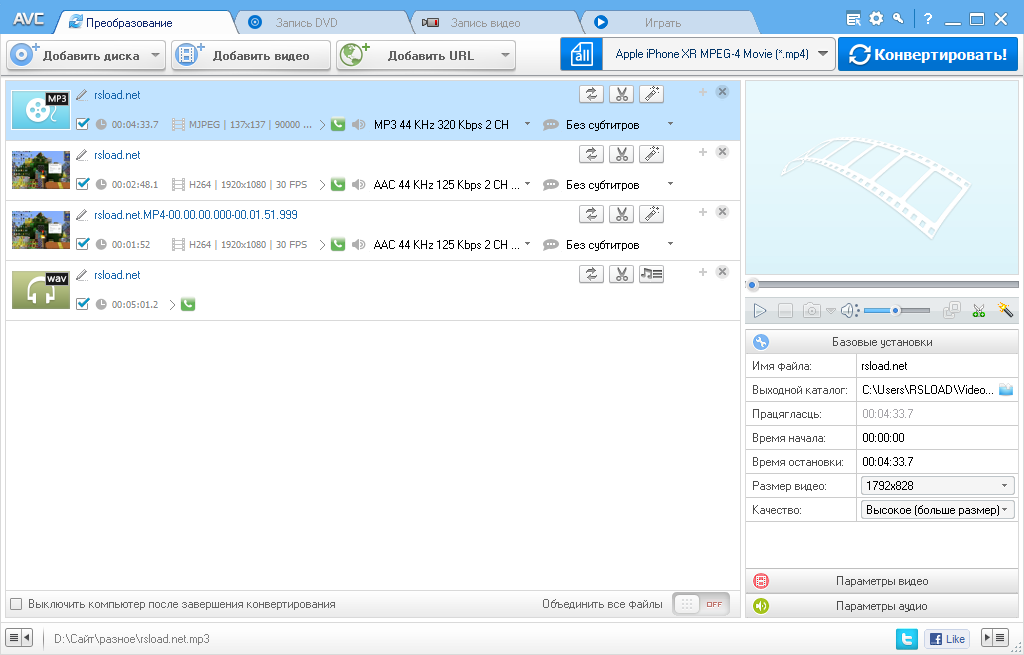The width and height of the screenshot is (1024, 655).
Task: Open the quality Высокое dropdown
Action: click(937, 510)
